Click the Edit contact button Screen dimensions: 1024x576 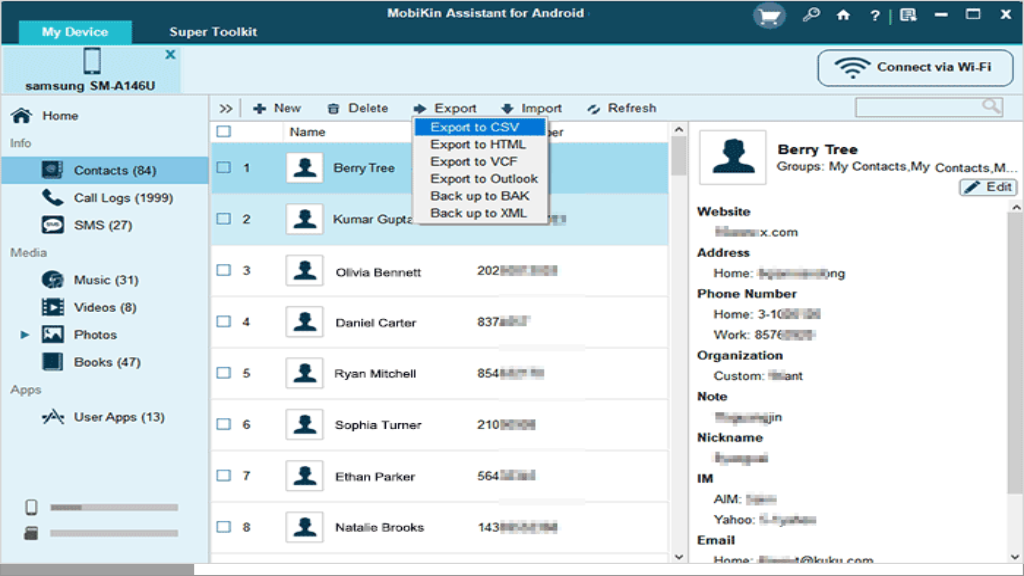[x=988, y=187]
